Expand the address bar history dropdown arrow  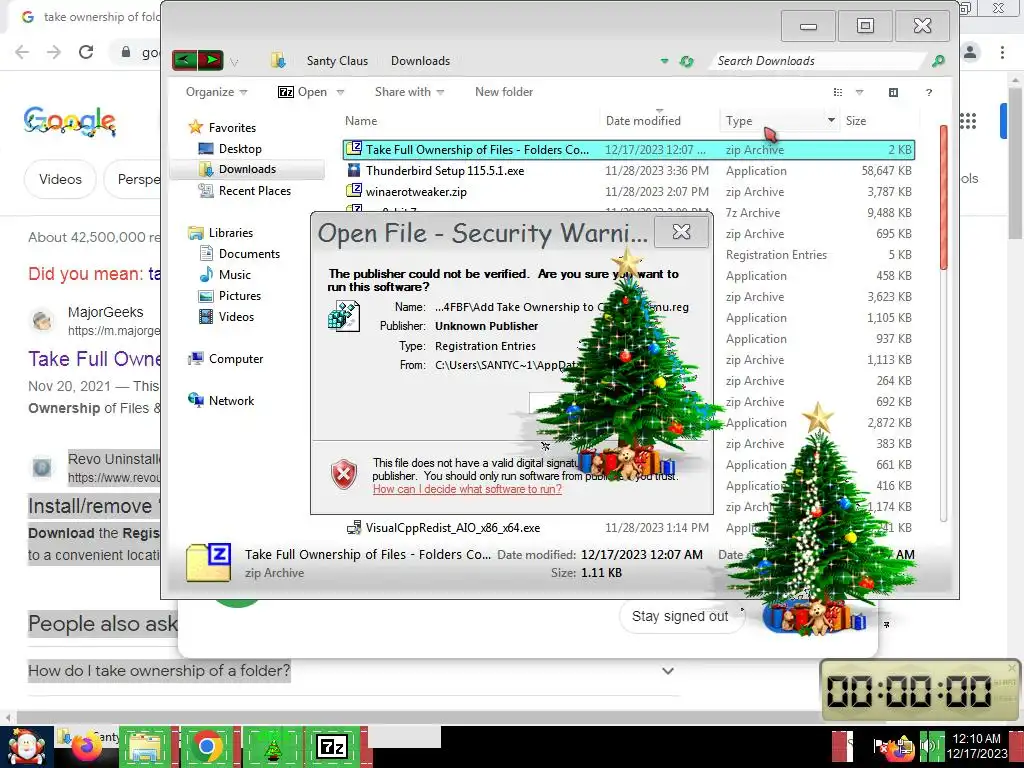tap(664, 61)
